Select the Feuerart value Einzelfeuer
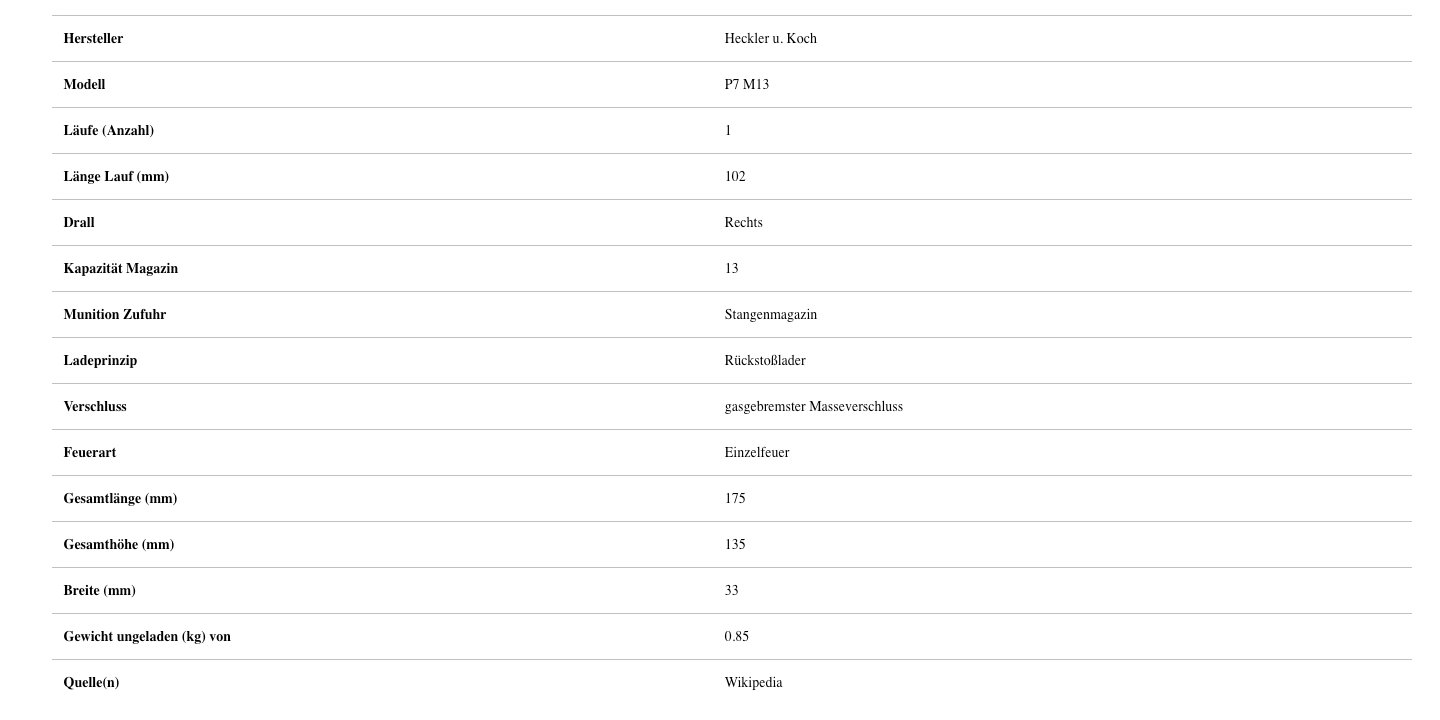This screenshot has height=720, width=1440. [x=756, y=453]
